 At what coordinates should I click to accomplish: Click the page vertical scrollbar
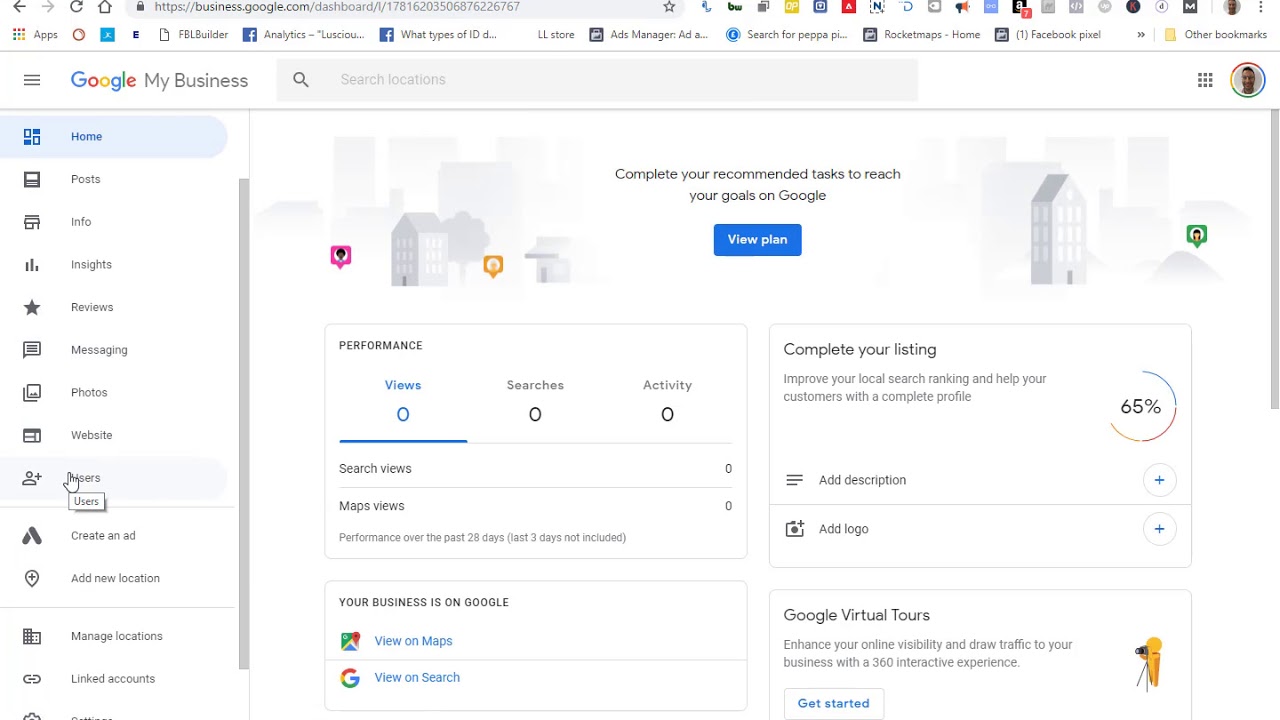(1274, 258)
